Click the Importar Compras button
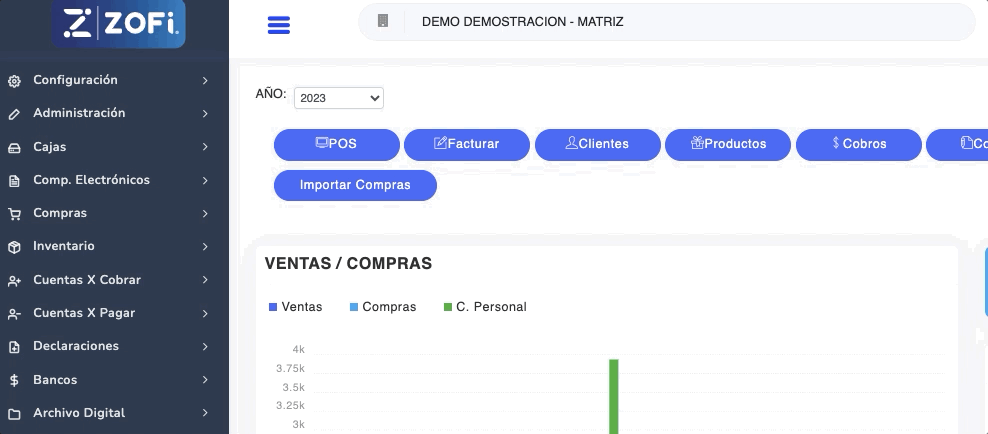 coord(355,185)
